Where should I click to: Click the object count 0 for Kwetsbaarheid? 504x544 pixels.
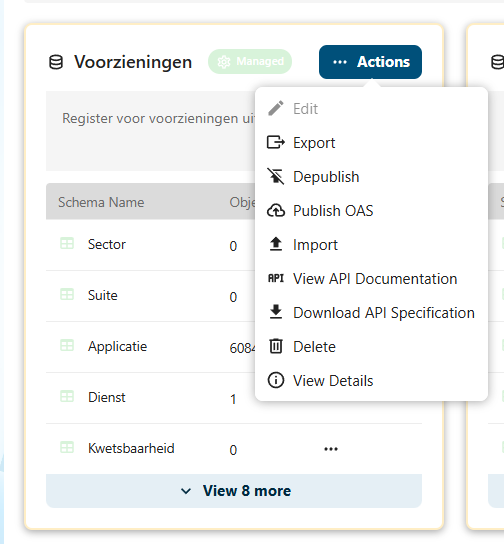233,450
